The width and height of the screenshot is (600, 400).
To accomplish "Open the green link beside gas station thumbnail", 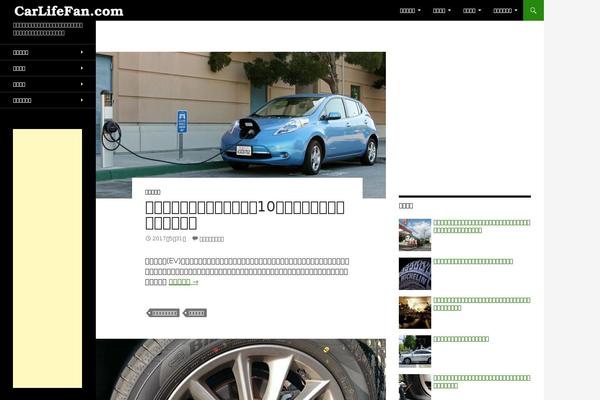I will click(482, 226).
